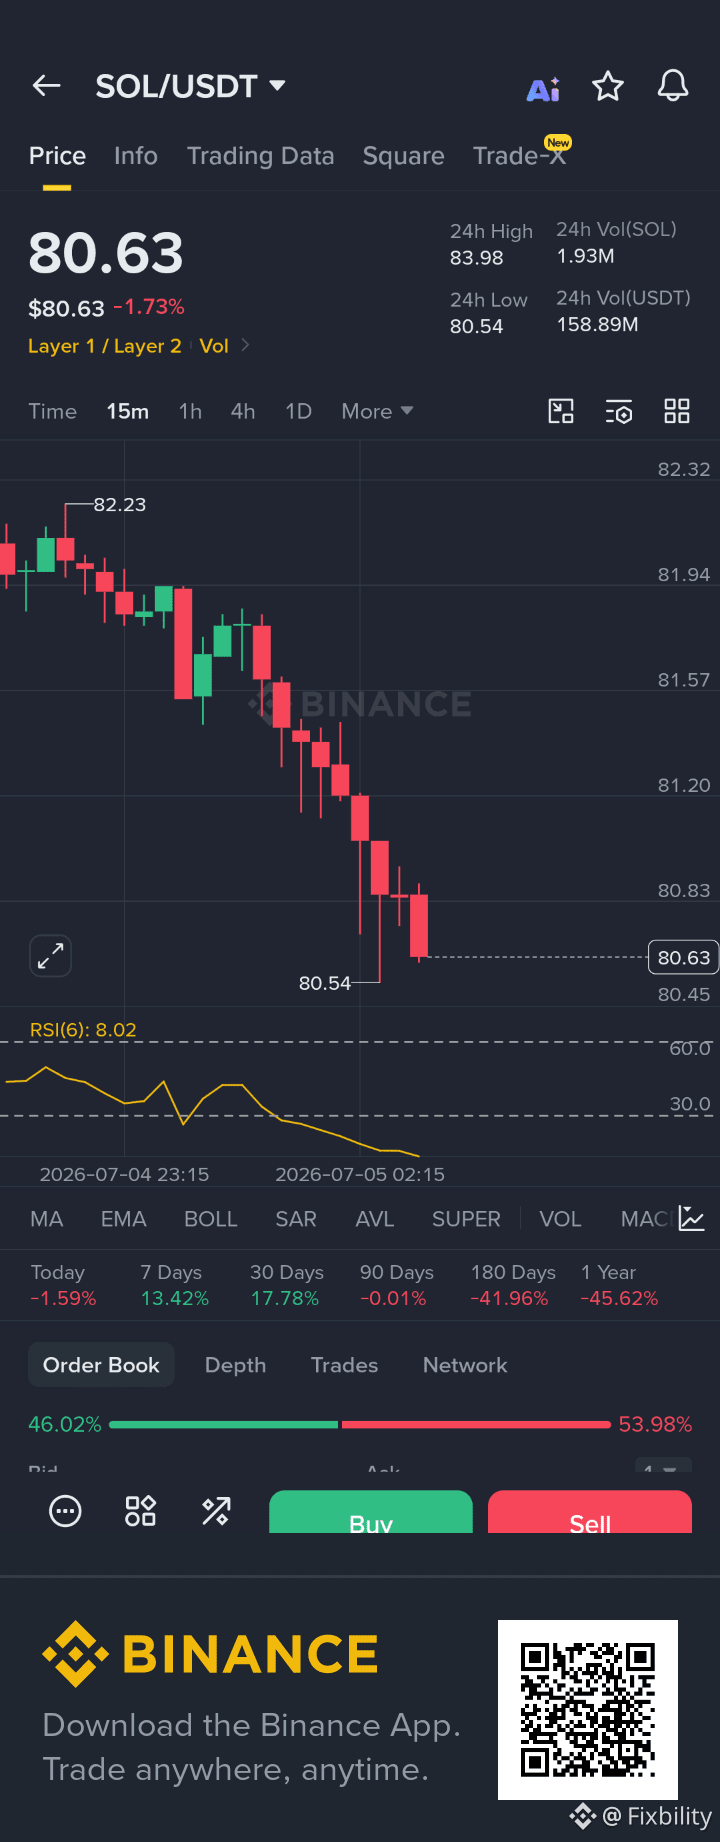Image resolution: width=720 pixels, height=1842 pixels.
Task: Switch to the Info tab
Action: [136, 156]
